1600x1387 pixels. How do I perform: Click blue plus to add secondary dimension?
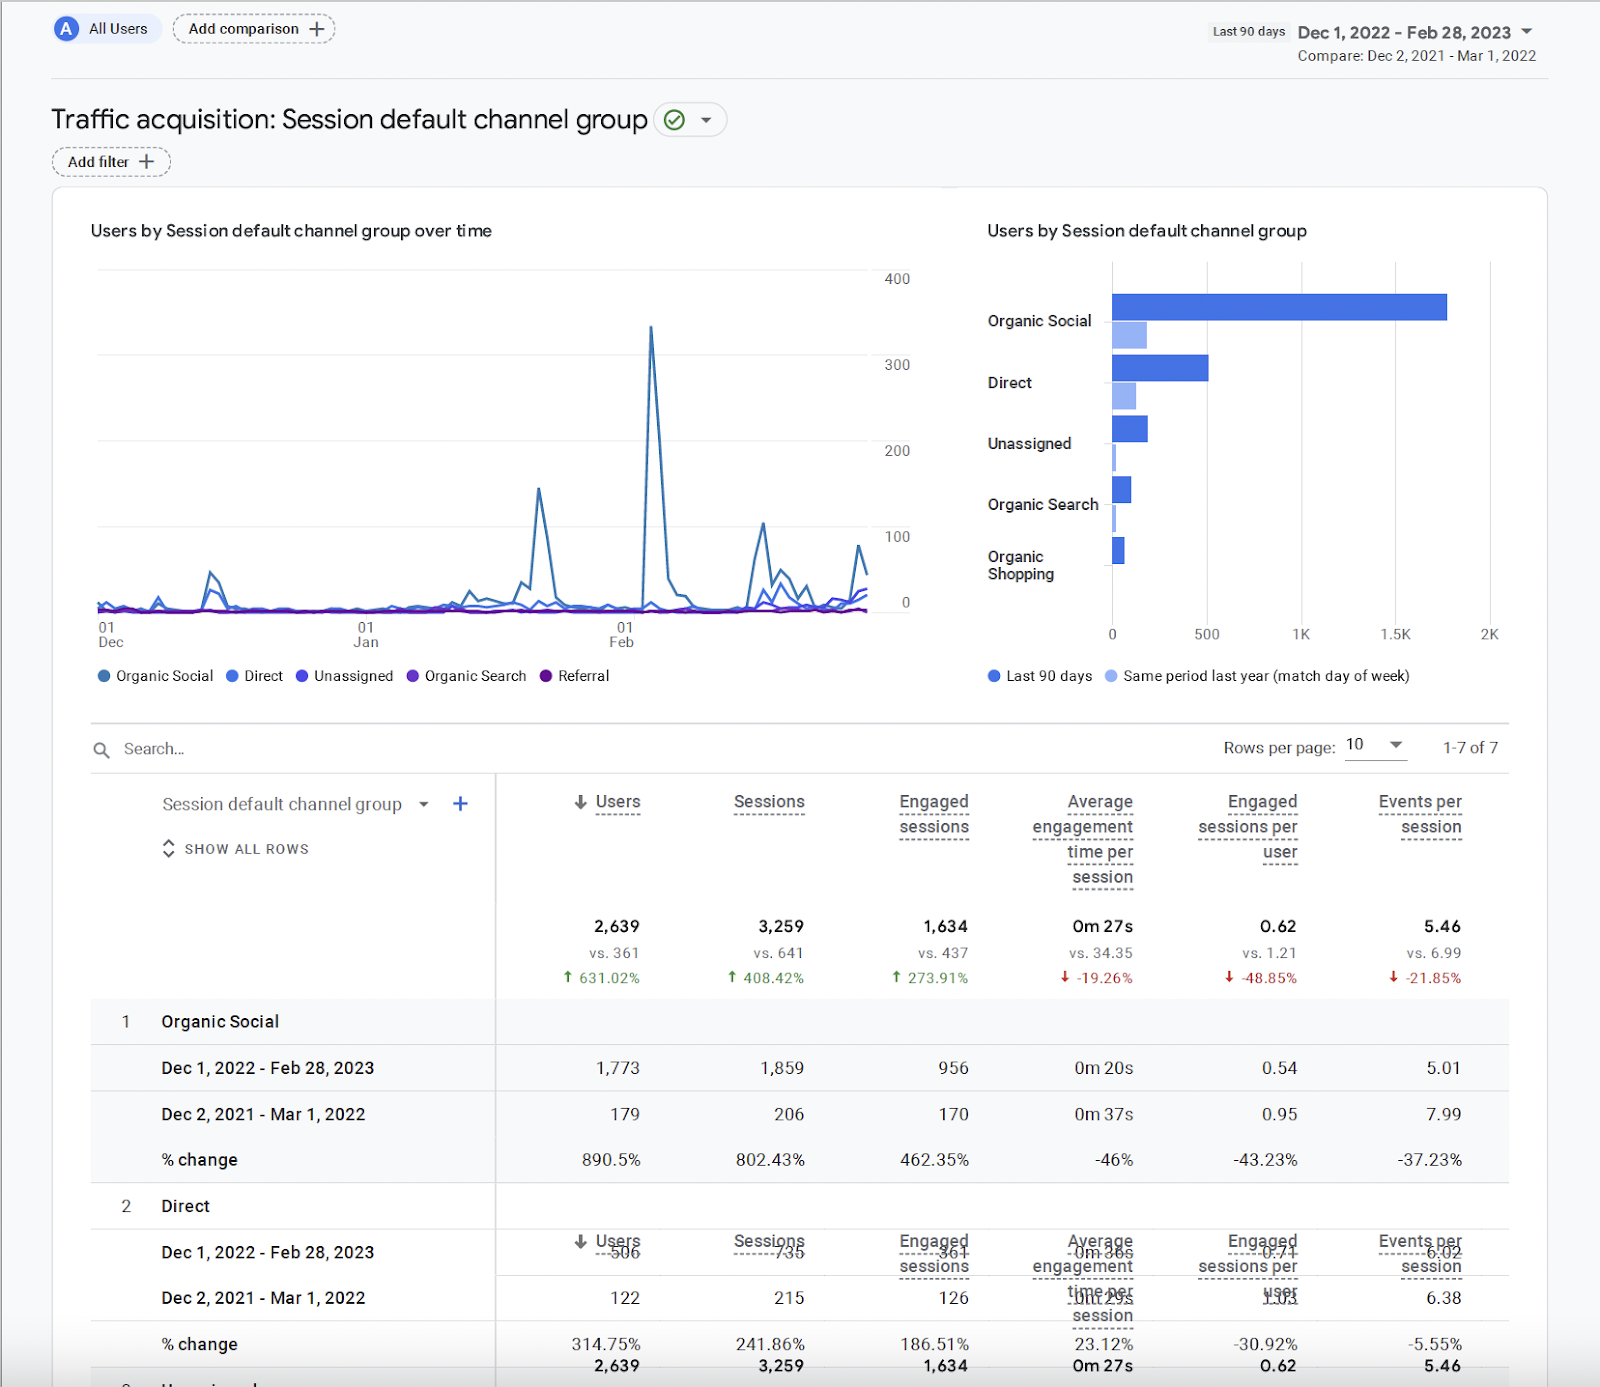pos(460,804)
